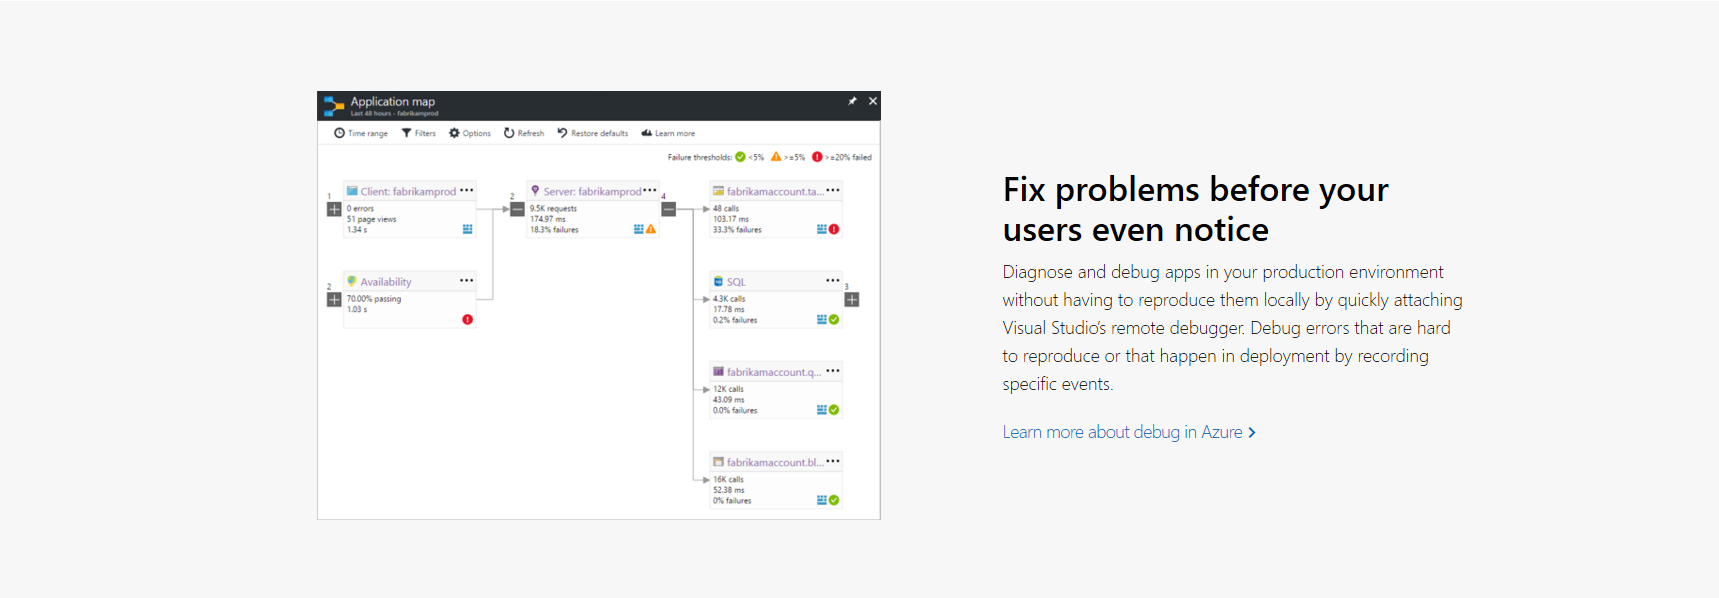Viewport: 1719px width, 598px height.
Task: Click the 'Fix problems before your users' heading
Action: click(x=1196, y=209)
